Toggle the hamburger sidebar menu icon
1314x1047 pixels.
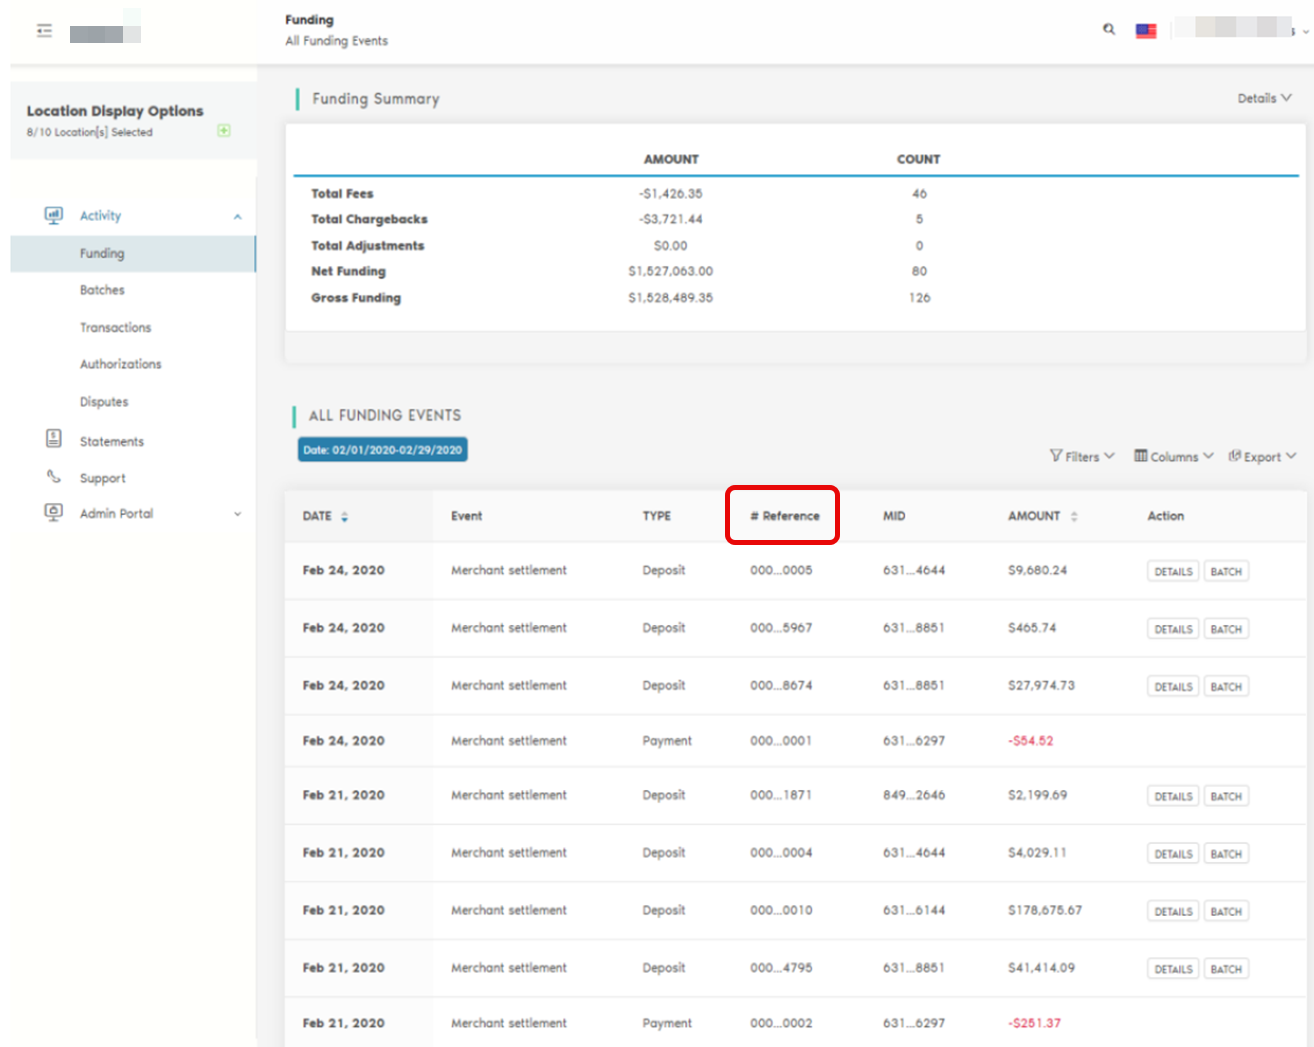[x=44, y=31]
